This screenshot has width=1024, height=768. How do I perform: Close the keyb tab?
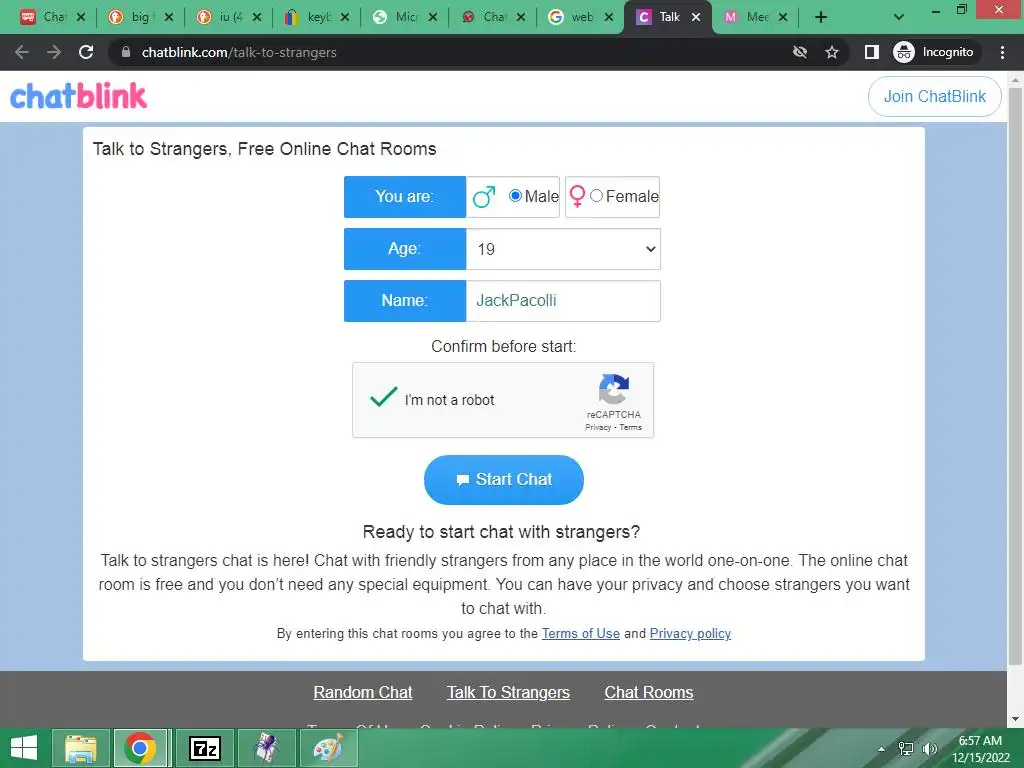[x=345, y=17]
